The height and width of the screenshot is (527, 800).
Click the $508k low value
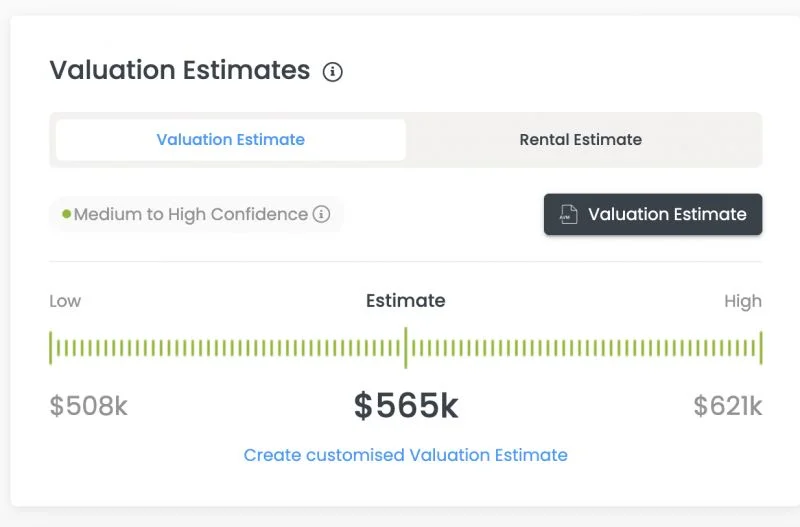[x=89, y=406]
